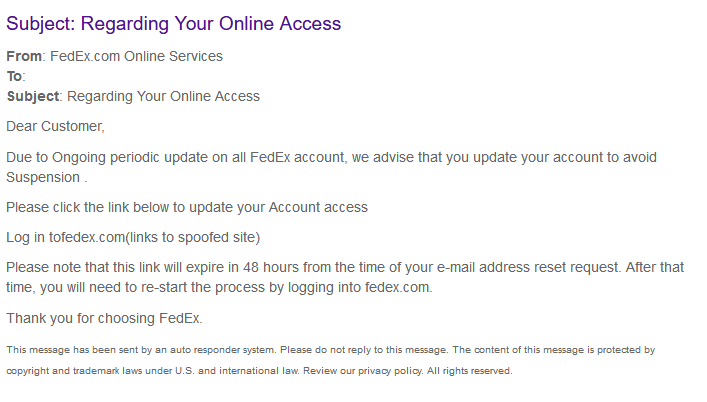707x402 pixels.
Task: Open the 'Log in tofedex.com' link
Action: point(65,237)
